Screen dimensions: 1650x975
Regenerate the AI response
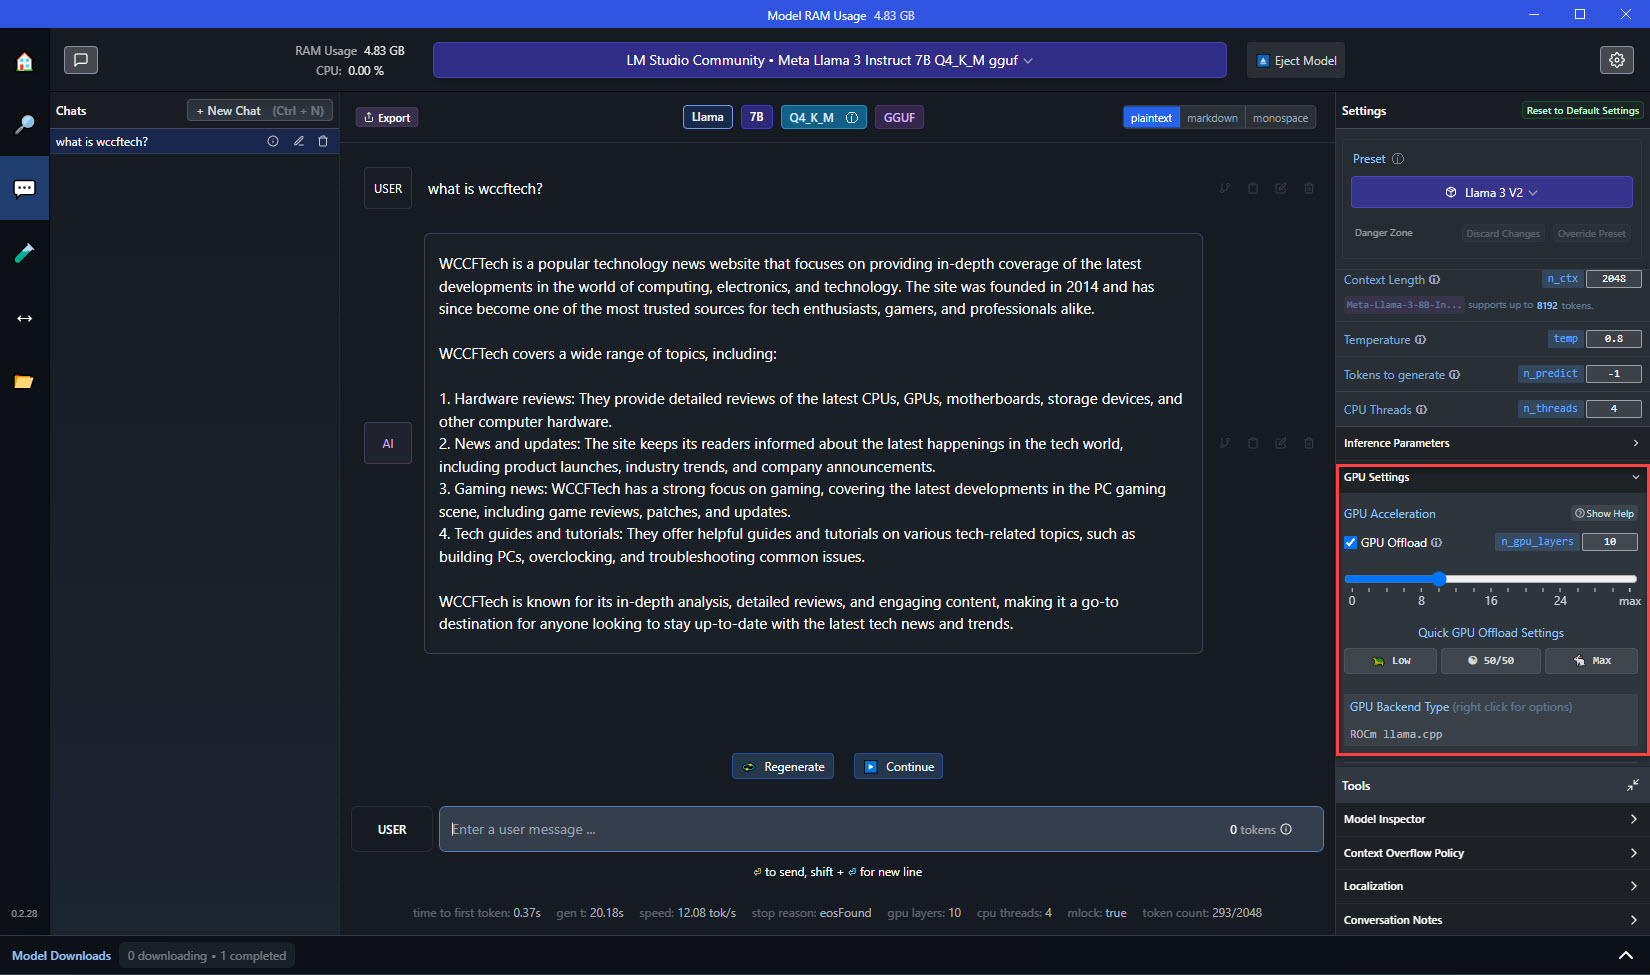click(x=783, y=767)
